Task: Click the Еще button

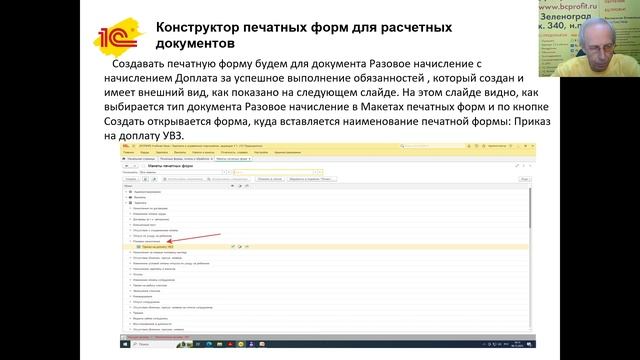Action: (524, 179)
